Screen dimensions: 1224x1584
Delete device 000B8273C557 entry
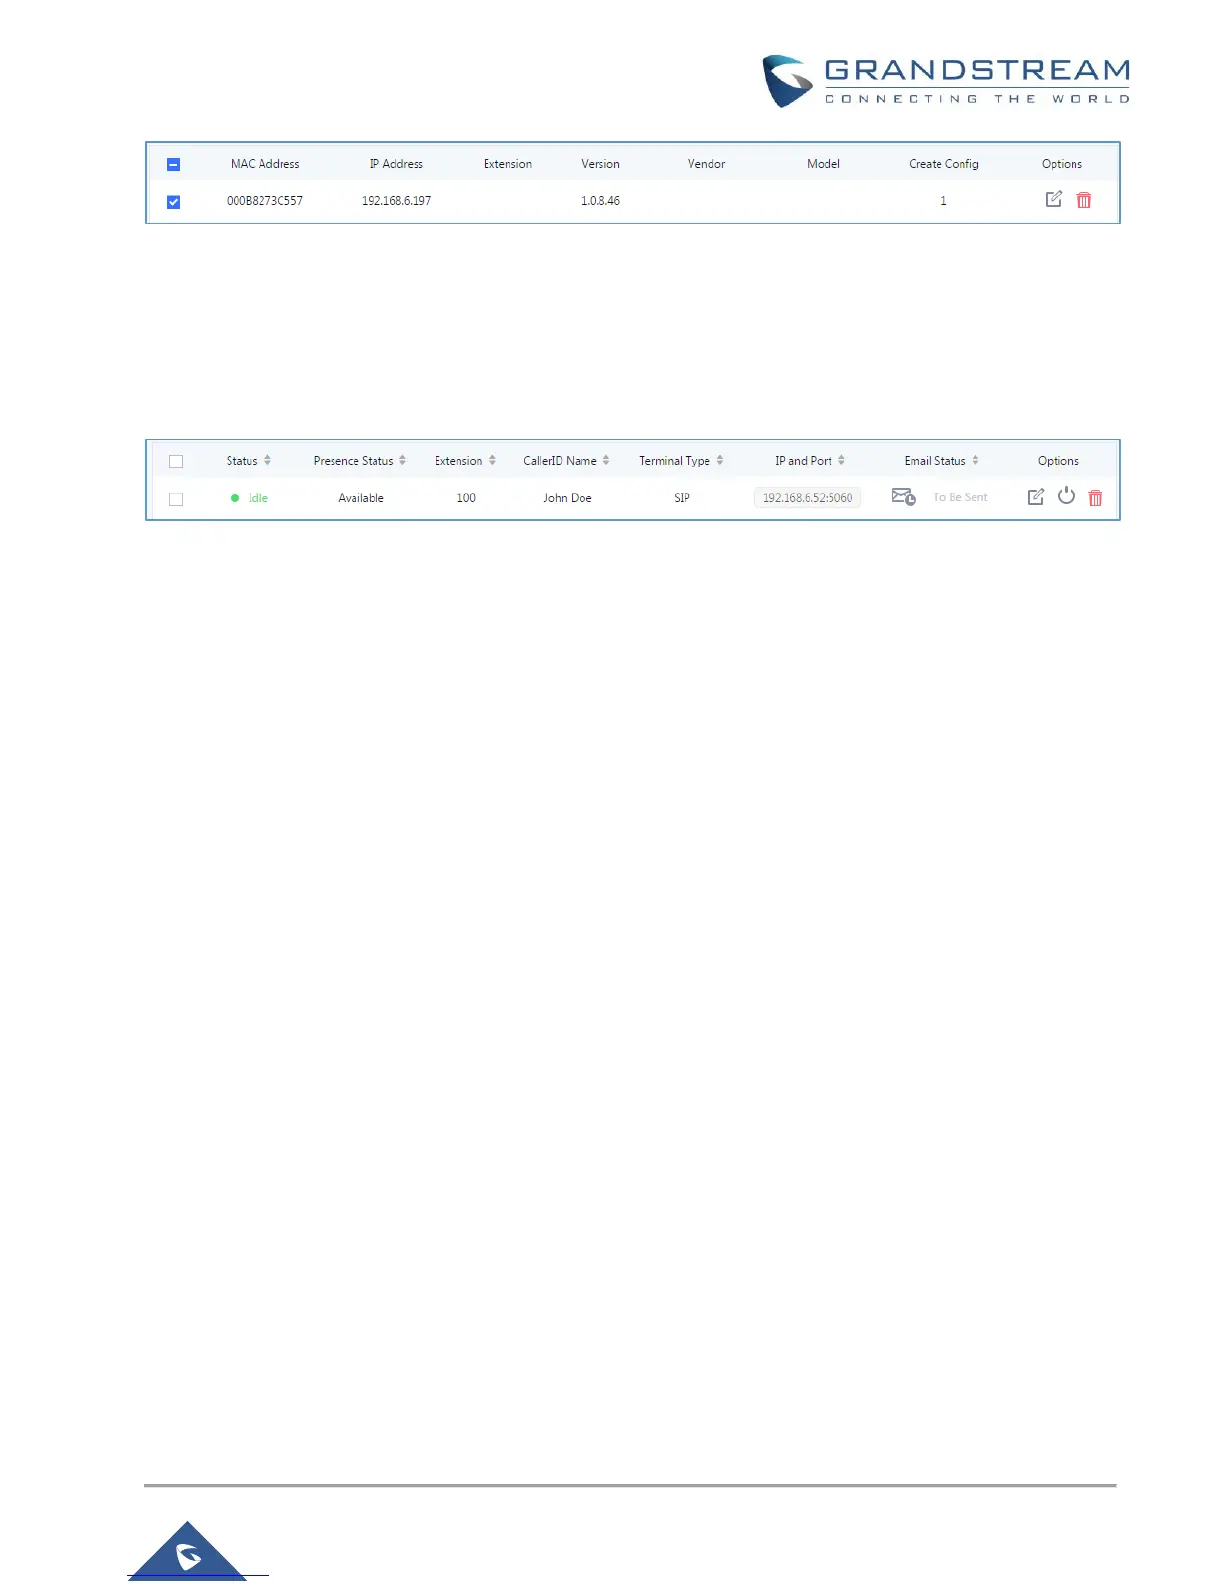pos(1084,200)
